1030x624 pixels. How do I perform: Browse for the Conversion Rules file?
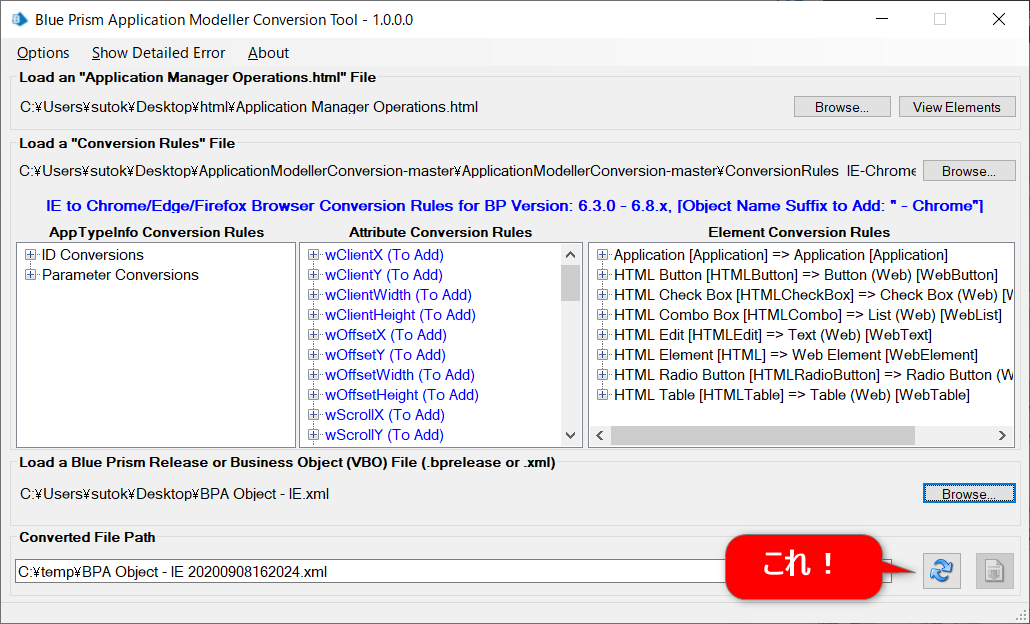(x=968, y=171)
